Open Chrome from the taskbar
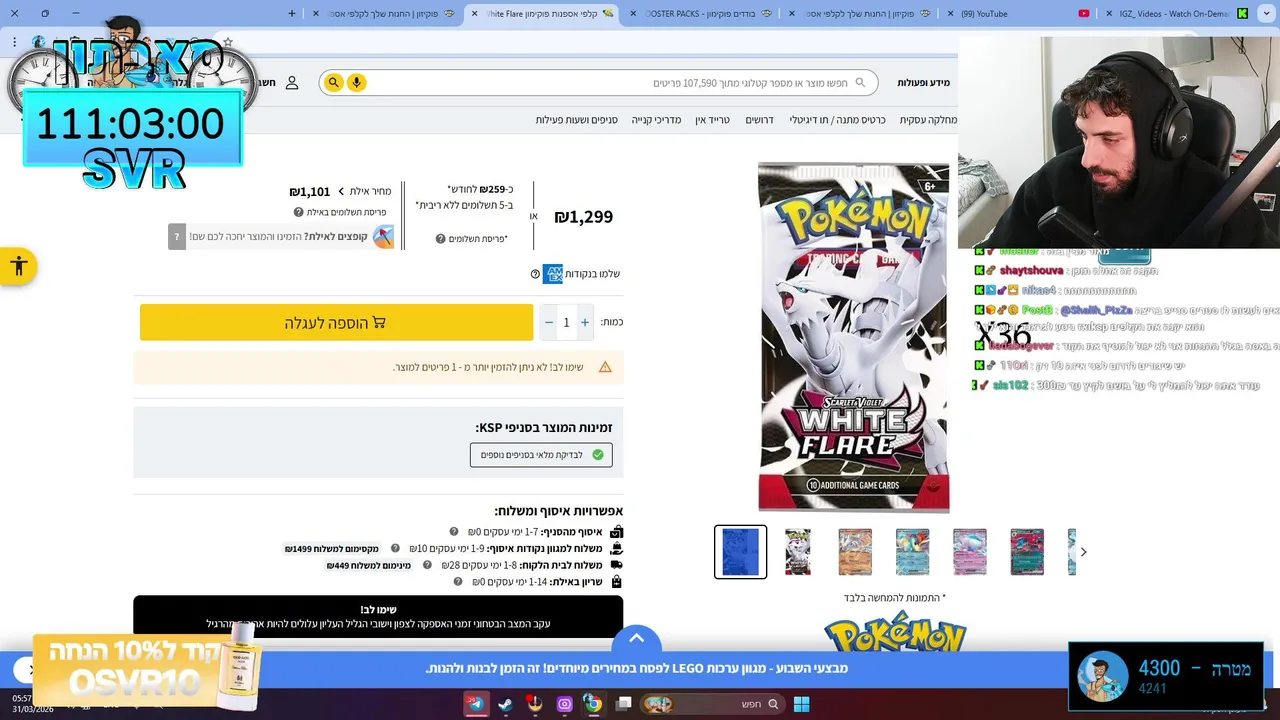The image size is (1280, 720). [593, 704]
